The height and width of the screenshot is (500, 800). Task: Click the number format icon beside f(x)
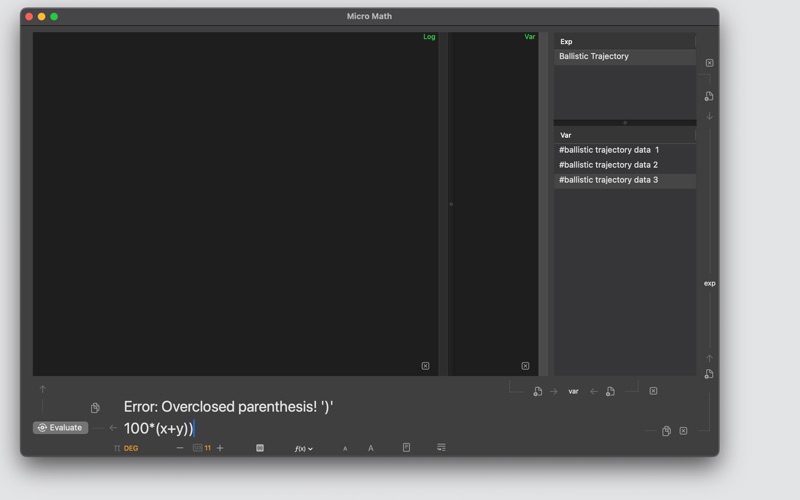[x=260, y=448]
